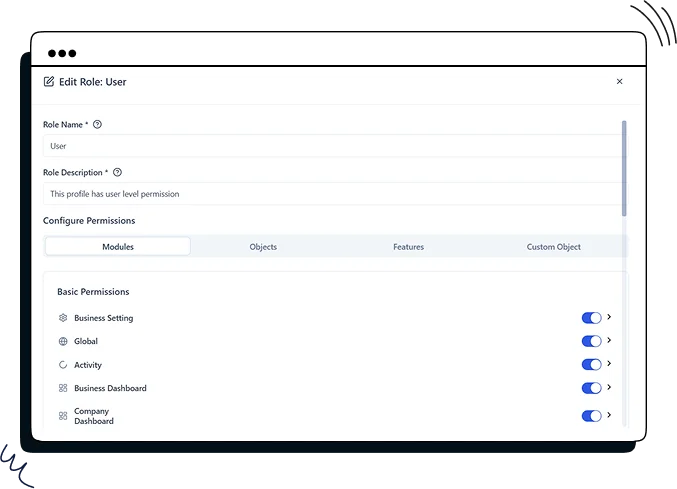This screenshot has height=489, width=677.
Task: Toggle the Activity permission switch
Action: tap(591, 365)
